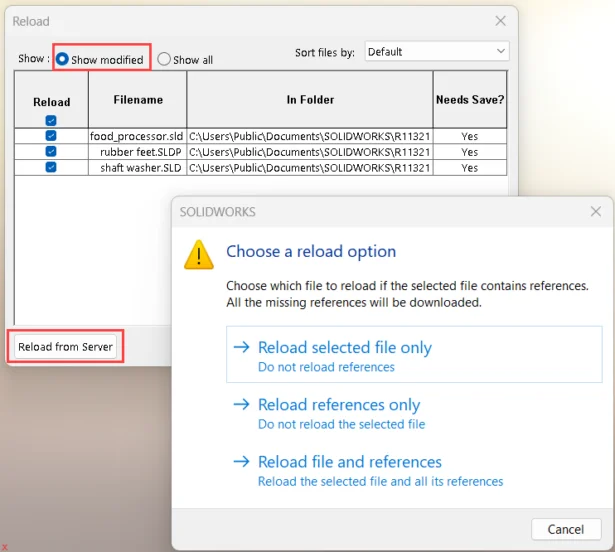Uncheck reload for food_processor.sld
Viewport: 615px width, 552px height.
point(51,136)
